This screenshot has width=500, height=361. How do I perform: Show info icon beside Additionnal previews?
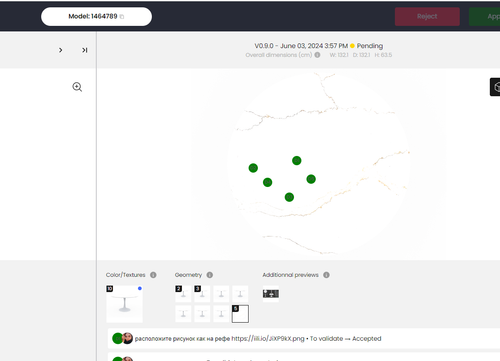pos(326,275)
